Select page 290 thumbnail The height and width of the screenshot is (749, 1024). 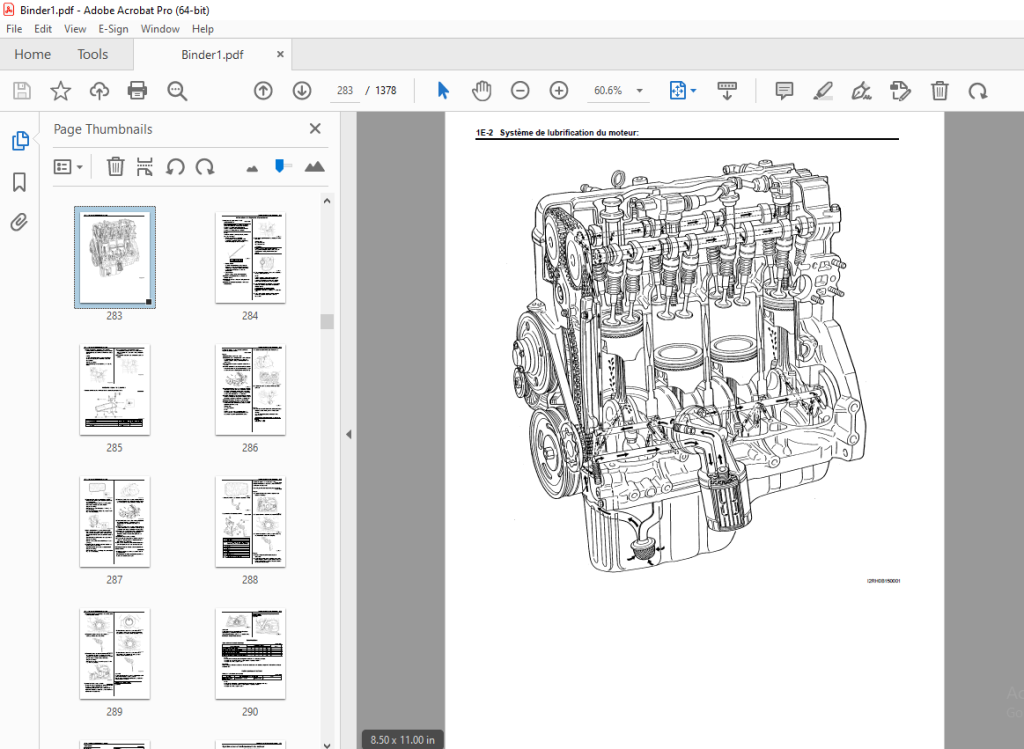250,654
